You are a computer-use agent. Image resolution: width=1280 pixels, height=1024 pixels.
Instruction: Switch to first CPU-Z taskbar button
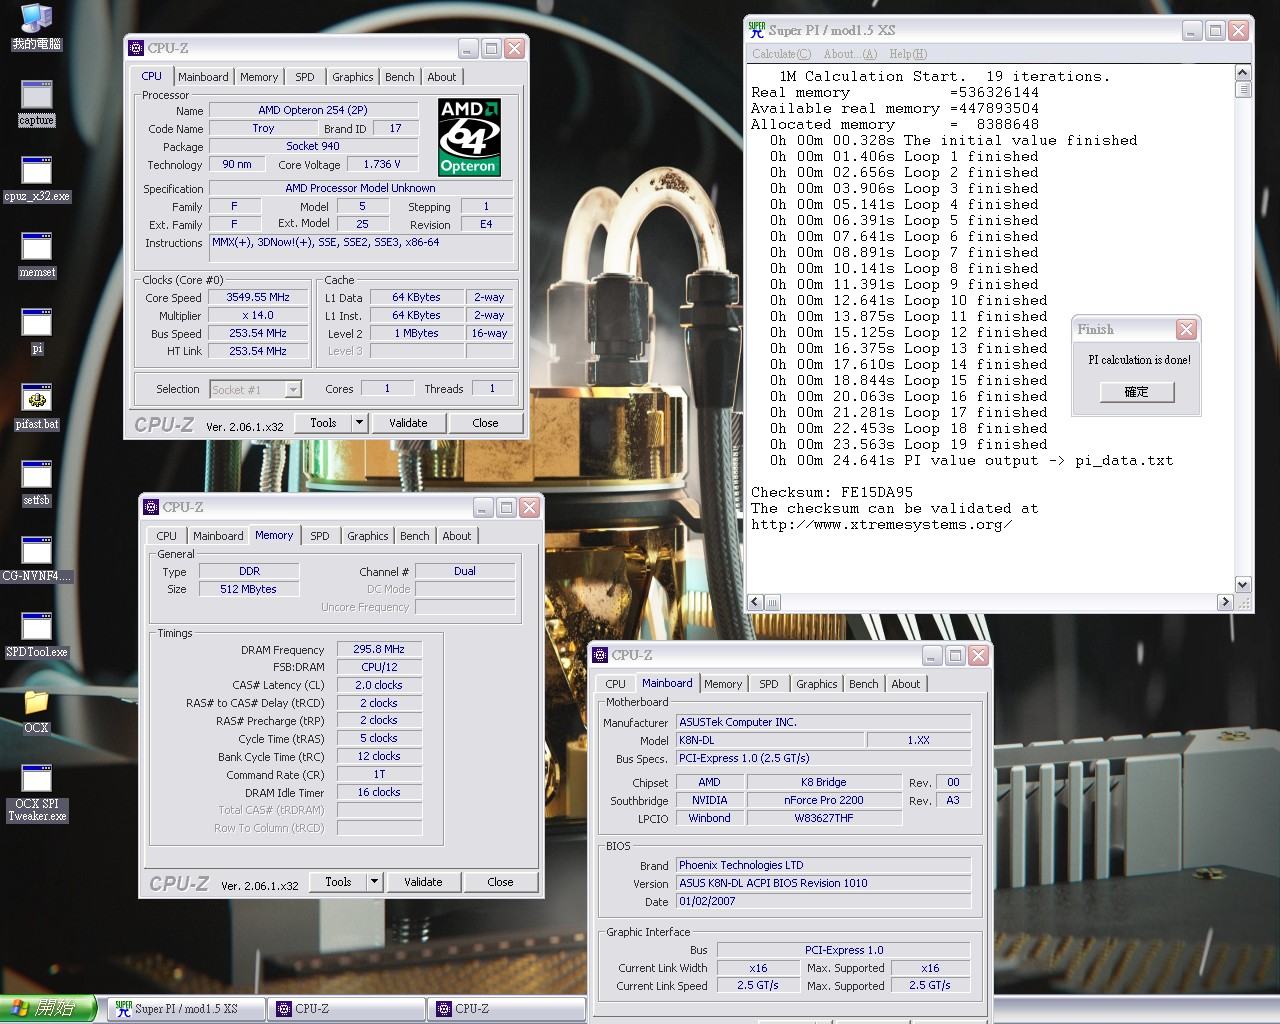346,1009
